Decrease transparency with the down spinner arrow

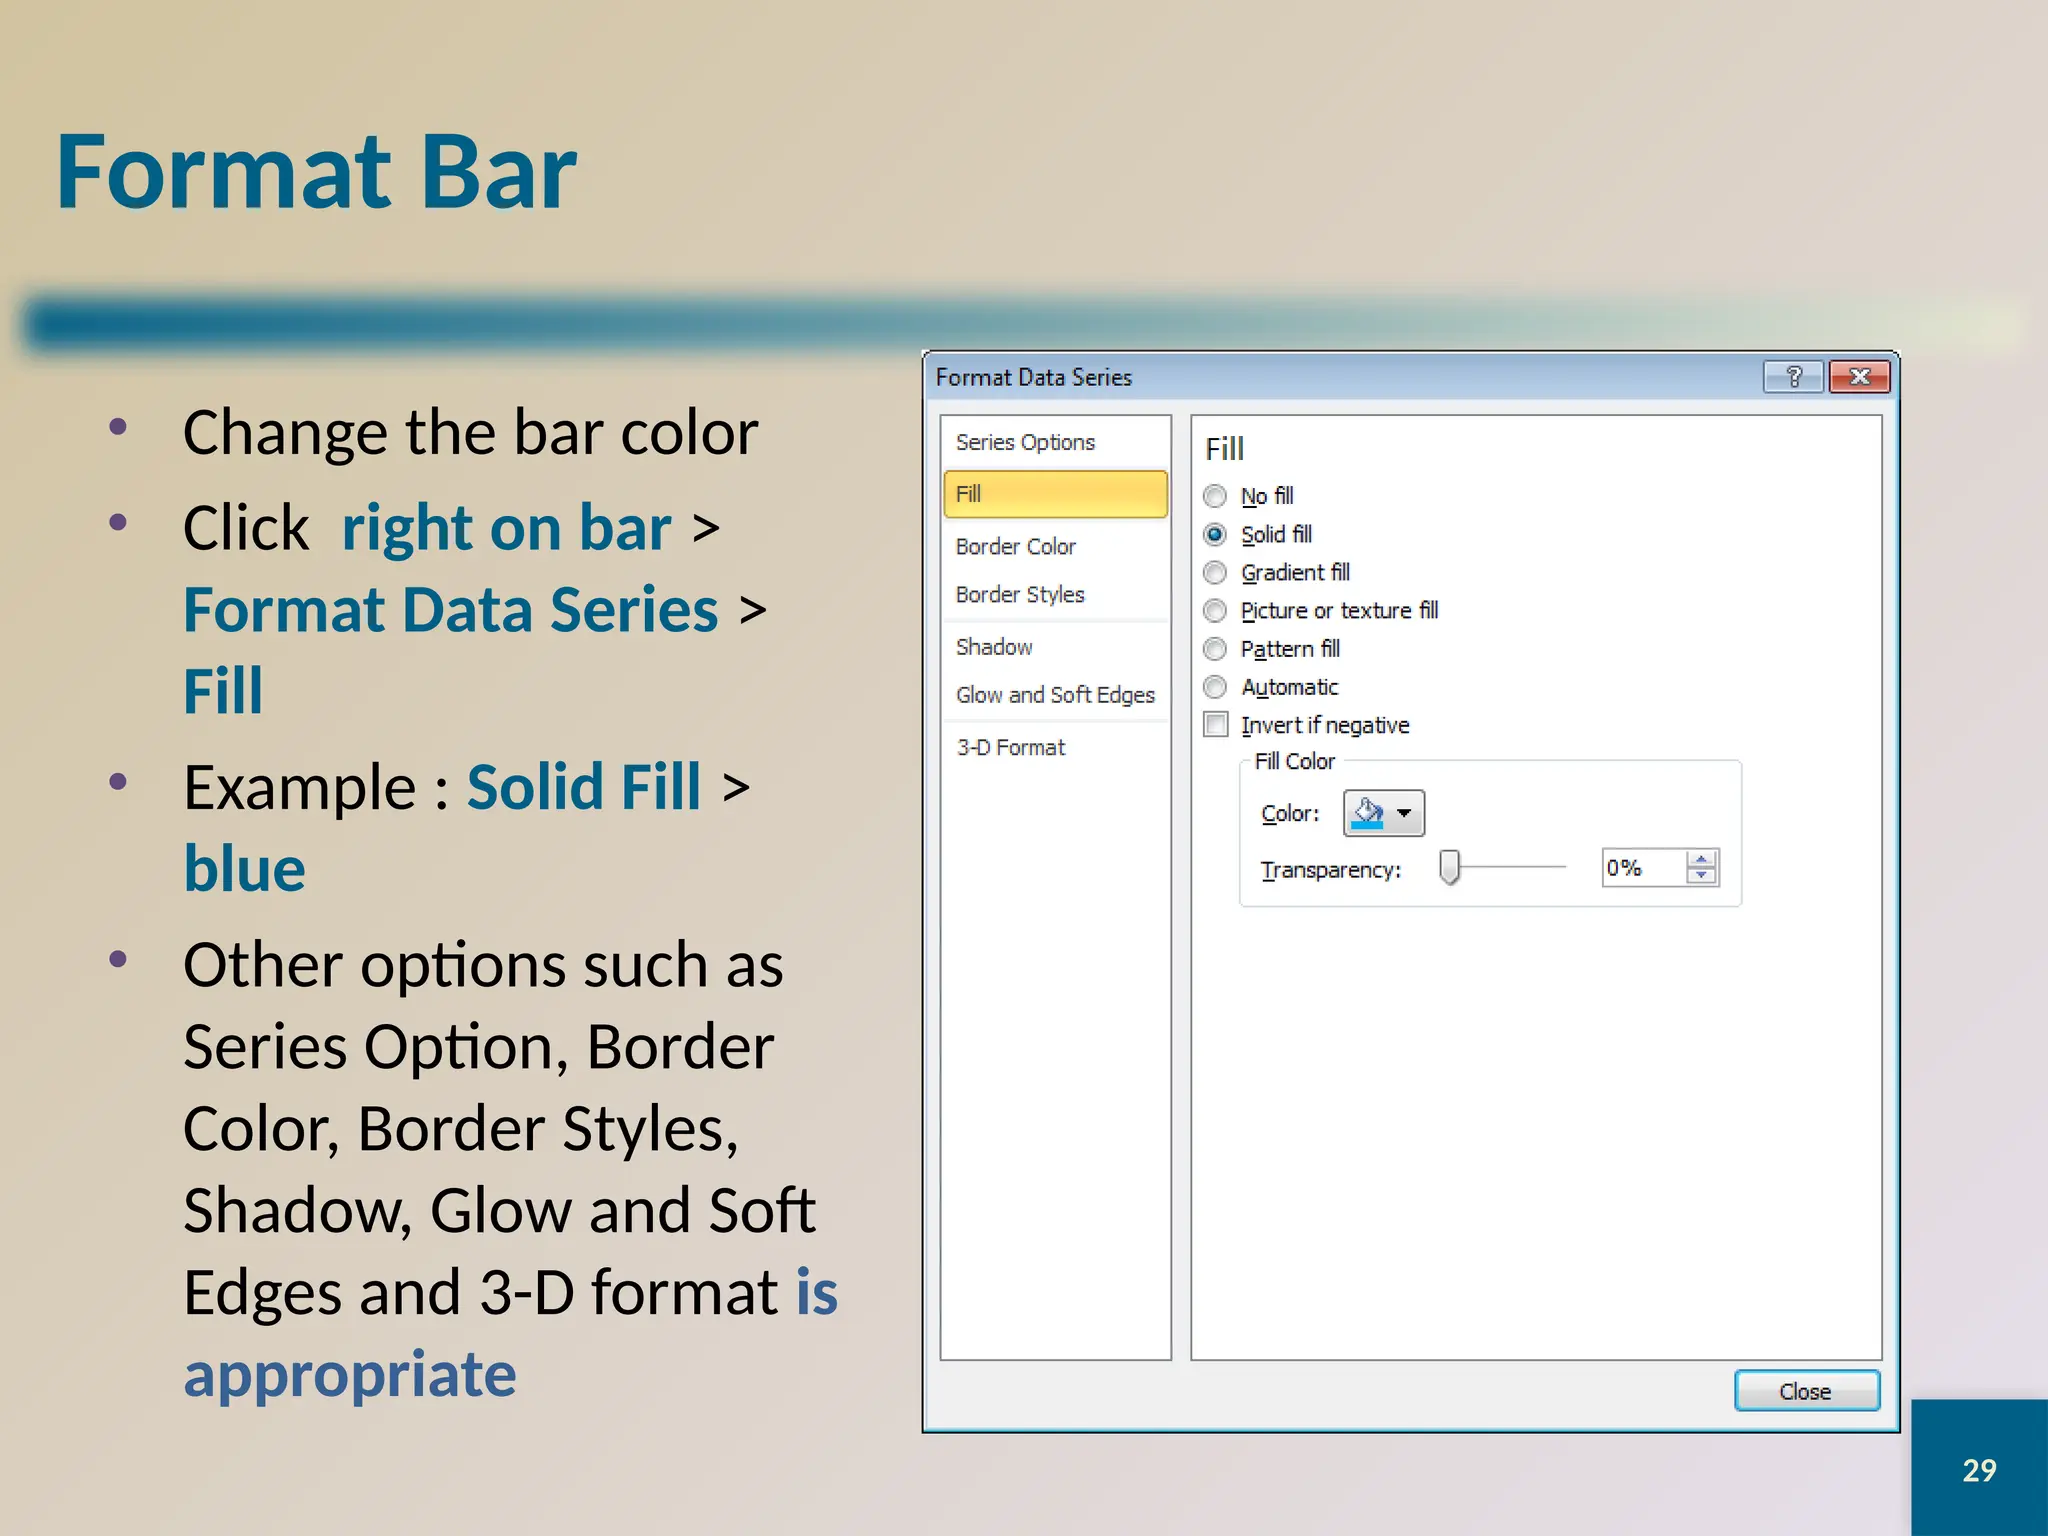pos(1701,876)
